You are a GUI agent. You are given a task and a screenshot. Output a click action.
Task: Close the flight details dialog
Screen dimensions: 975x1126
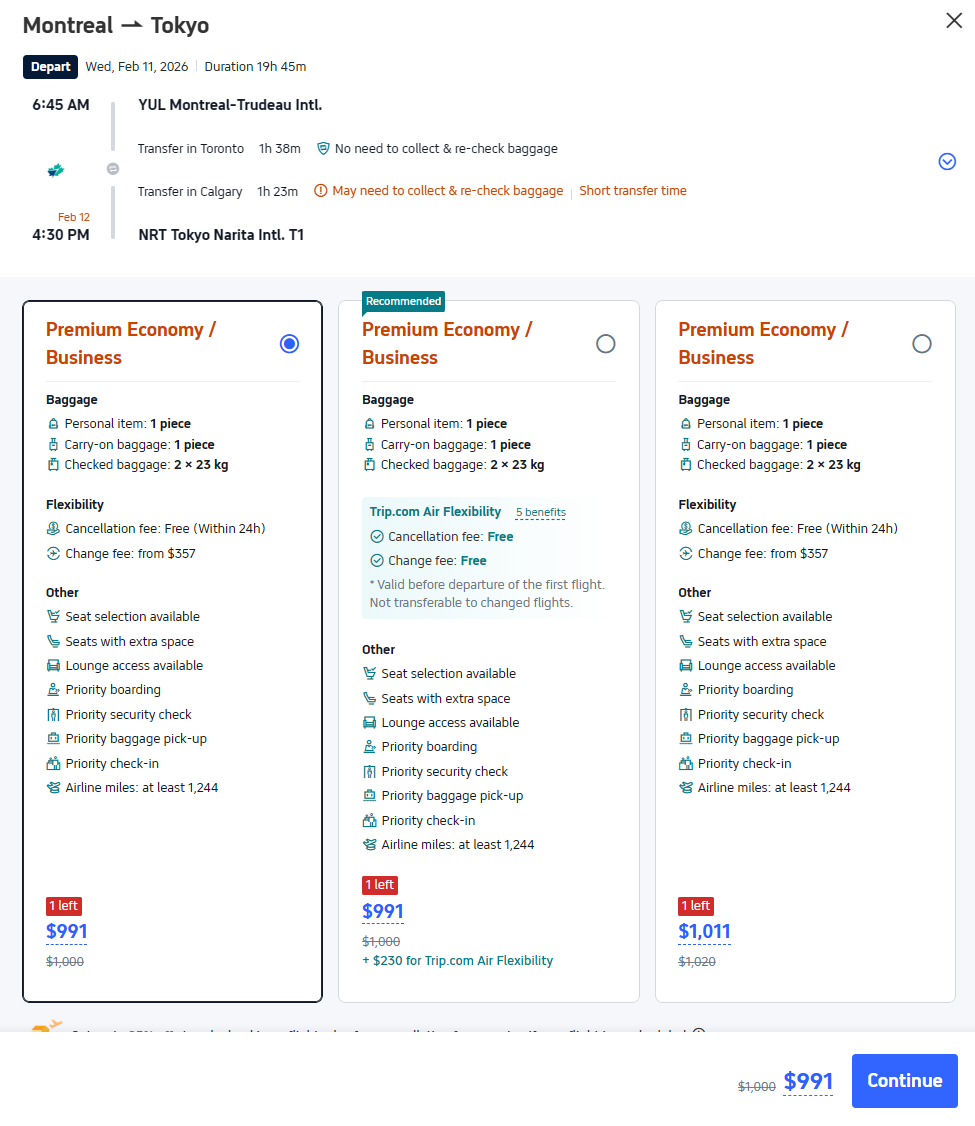point(954,21)
